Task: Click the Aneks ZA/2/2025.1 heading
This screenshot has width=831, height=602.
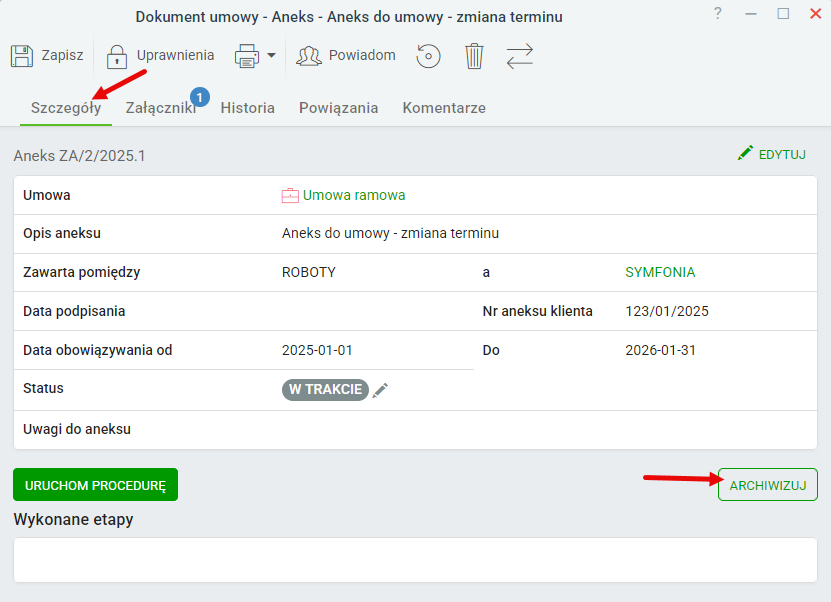Action: tap(79, 156)
